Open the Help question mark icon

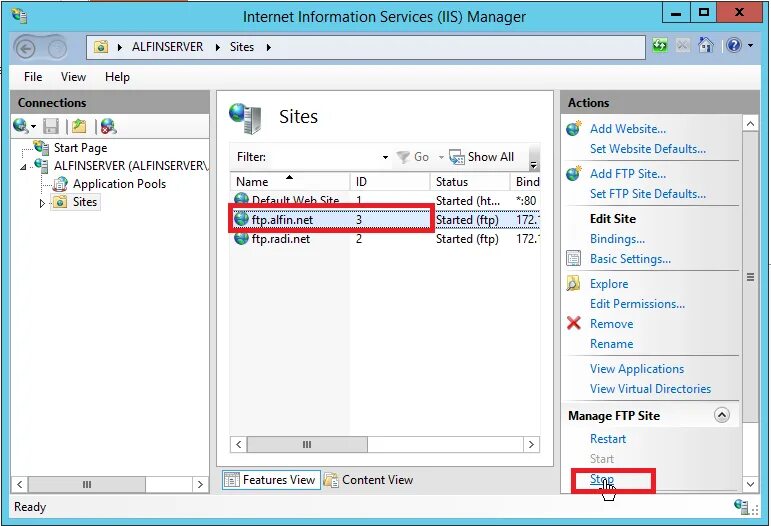[734, 46]
